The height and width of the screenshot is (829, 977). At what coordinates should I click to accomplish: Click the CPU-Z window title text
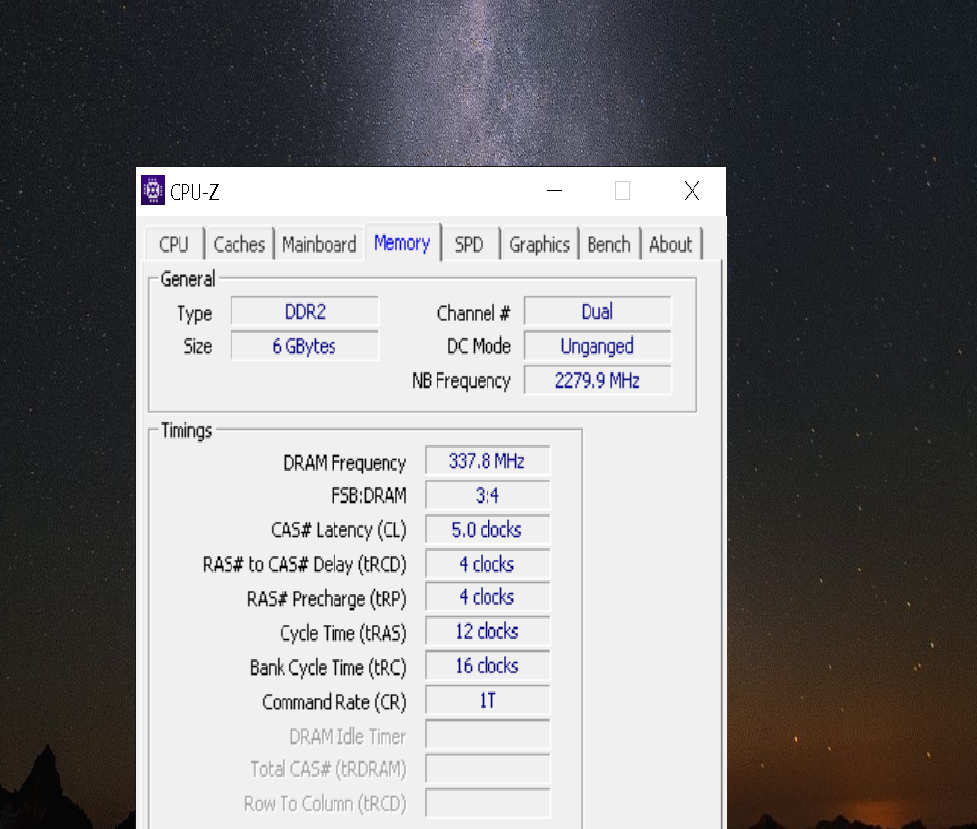point(194,192)
